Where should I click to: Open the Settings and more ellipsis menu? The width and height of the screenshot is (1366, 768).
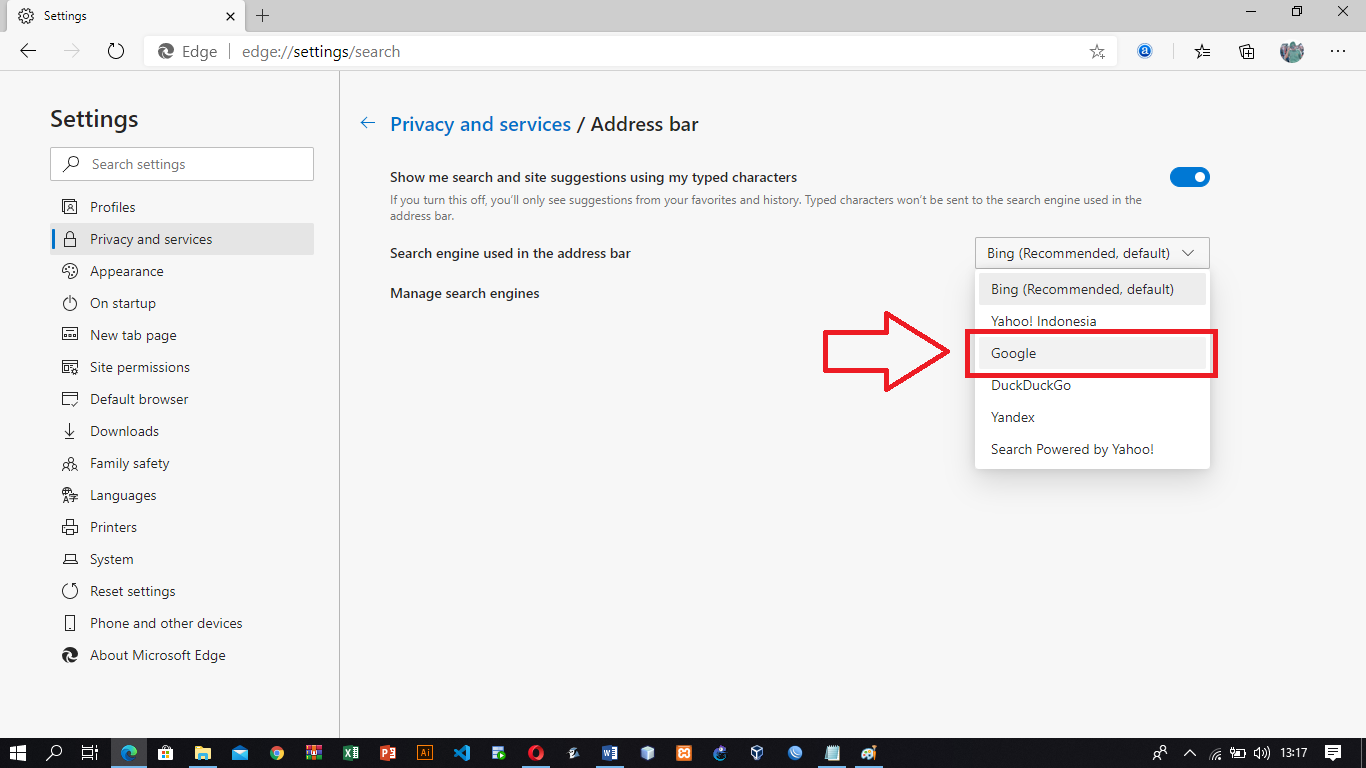click(1338, 51)
